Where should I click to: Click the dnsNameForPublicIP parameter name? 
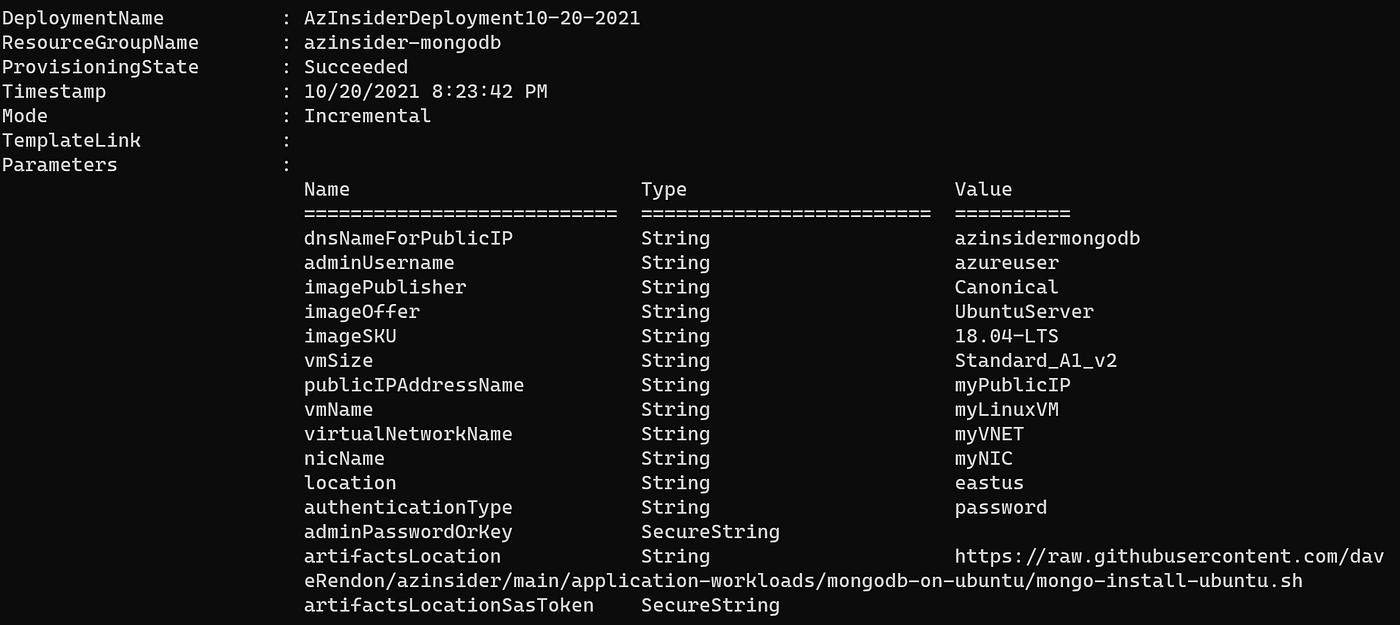[408, 239]
